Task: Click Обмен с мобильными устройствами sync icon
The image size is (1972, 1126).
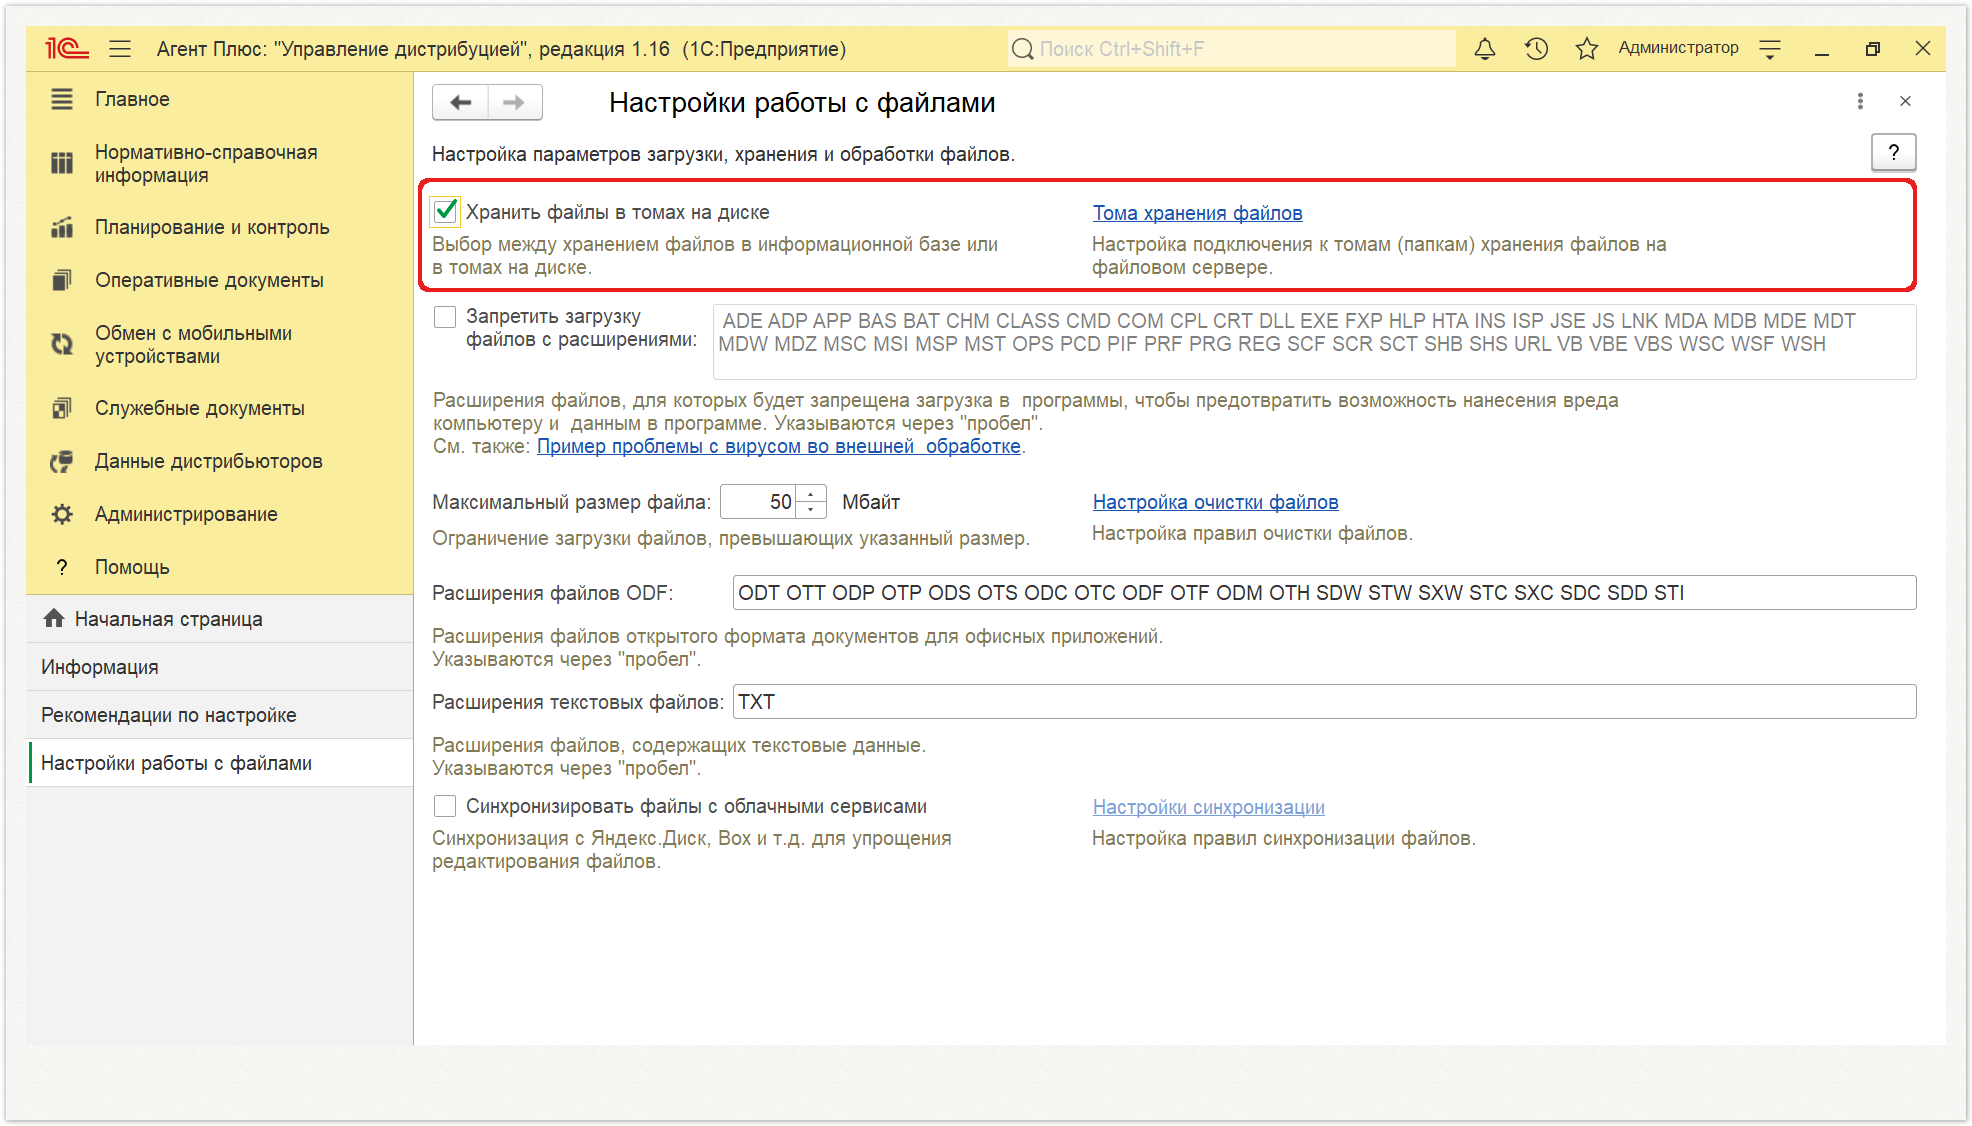Action: [62, 344]
